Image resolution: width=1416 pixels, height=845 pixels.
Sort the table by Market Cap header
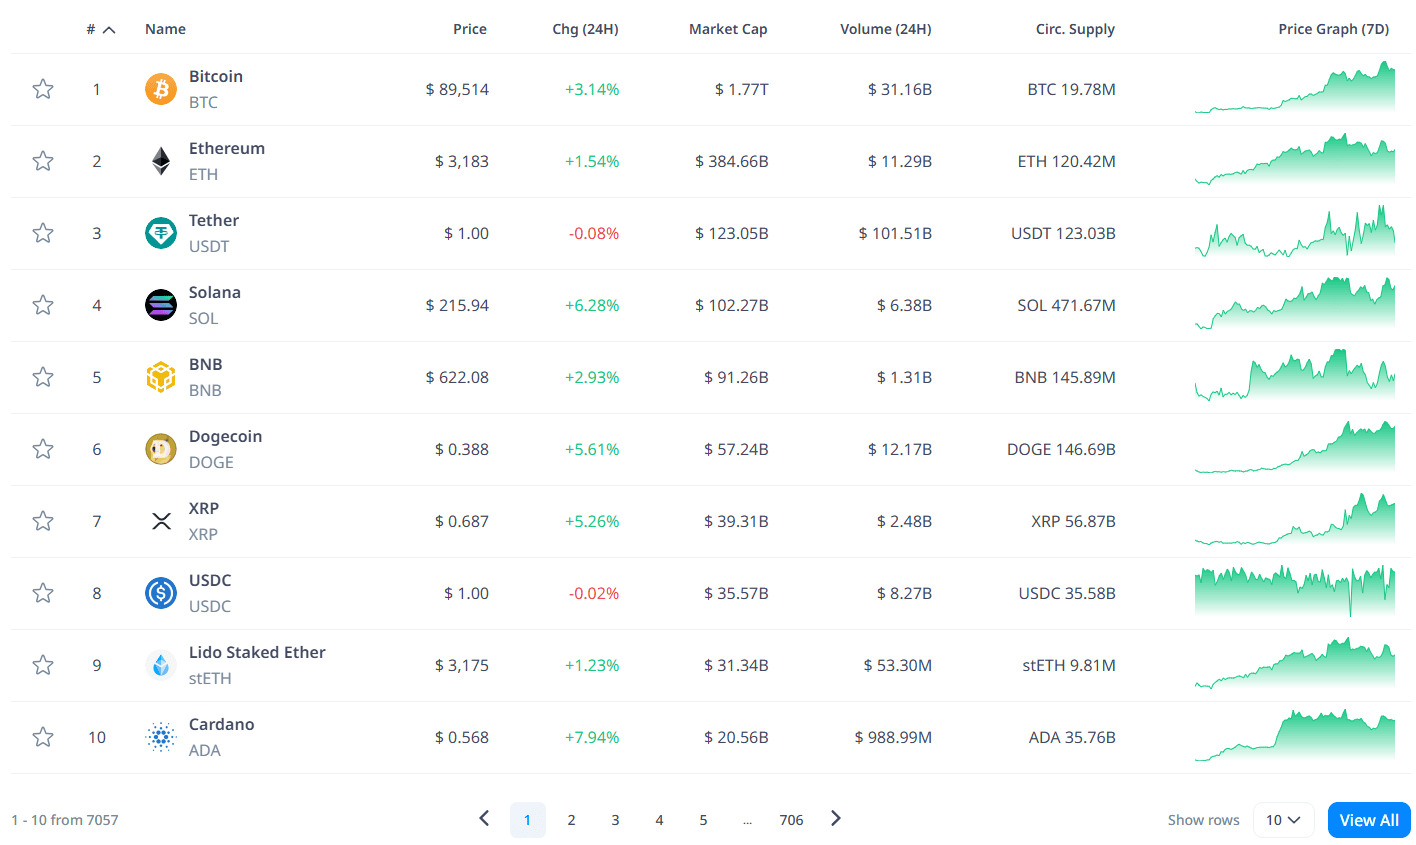coord(728,29)
